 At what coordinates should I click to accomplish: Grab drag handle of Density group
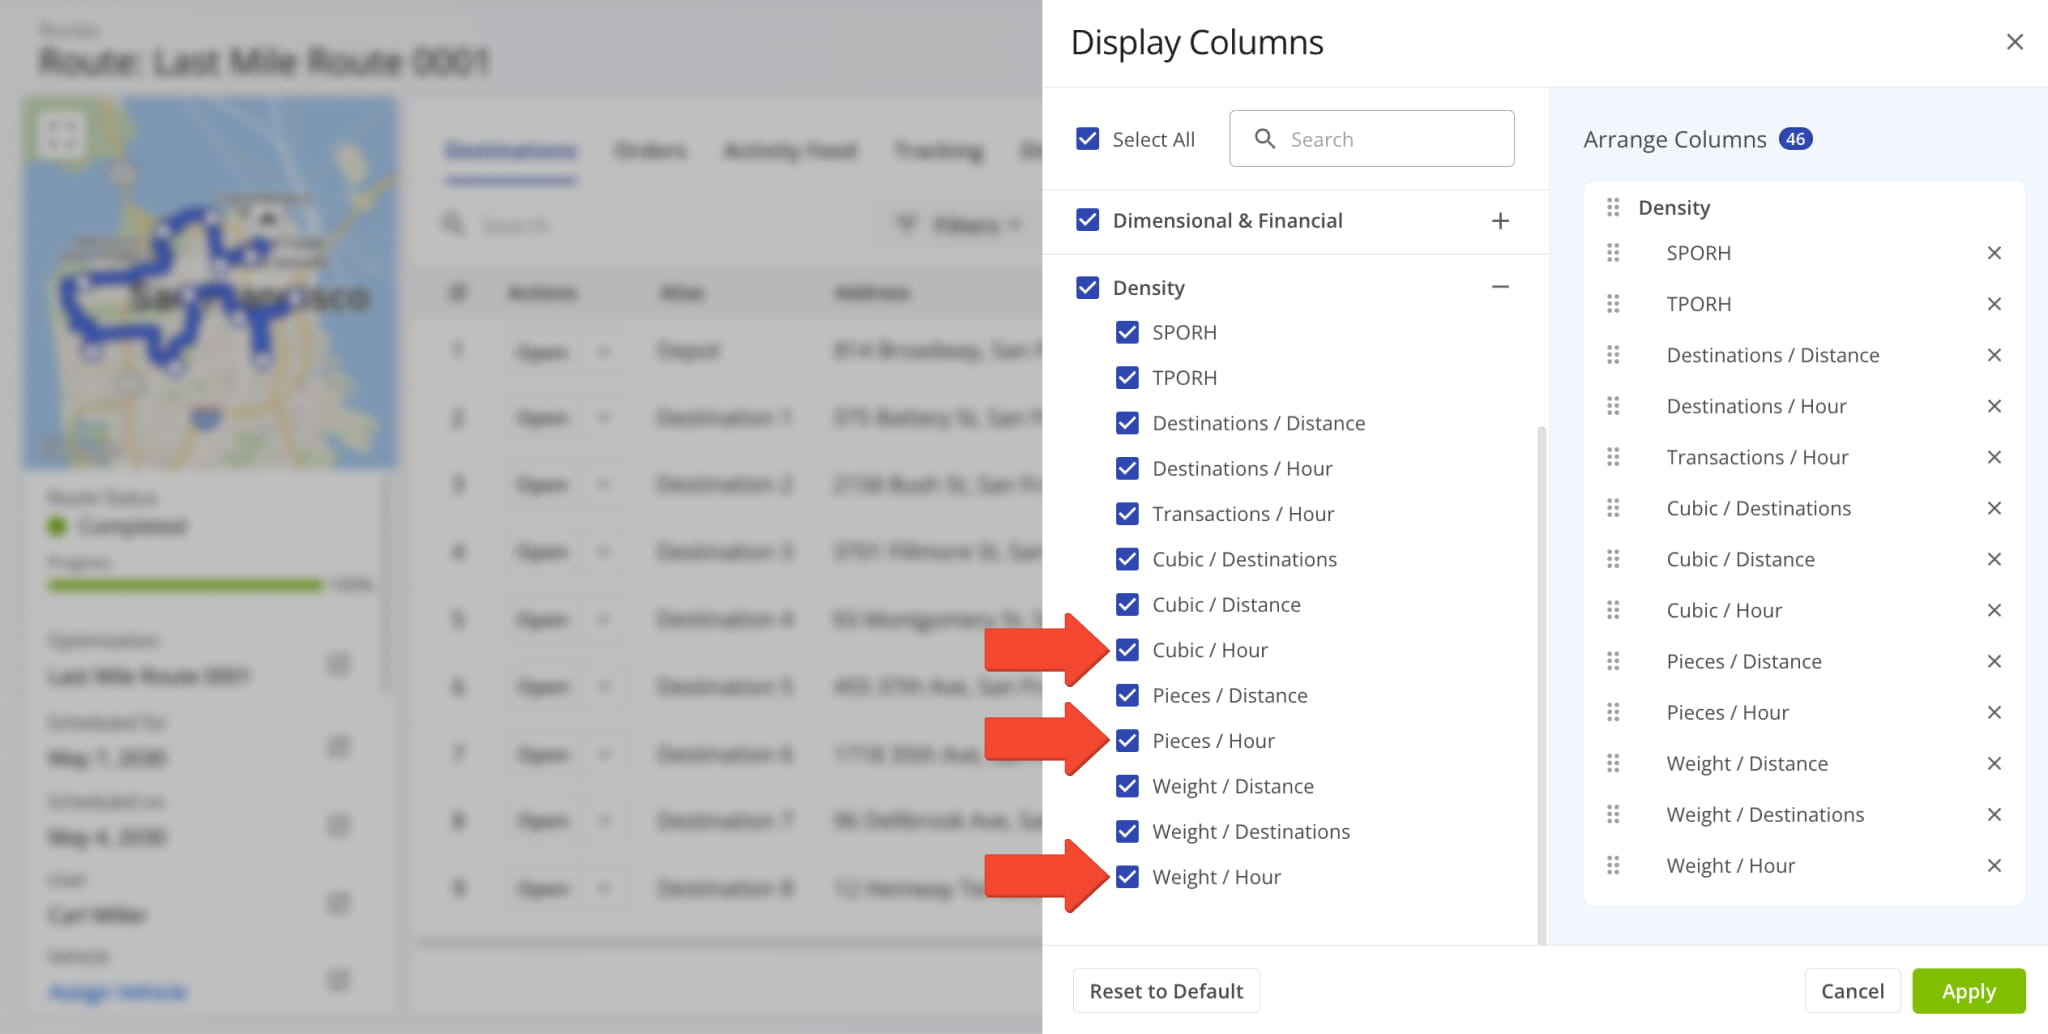1613,207
